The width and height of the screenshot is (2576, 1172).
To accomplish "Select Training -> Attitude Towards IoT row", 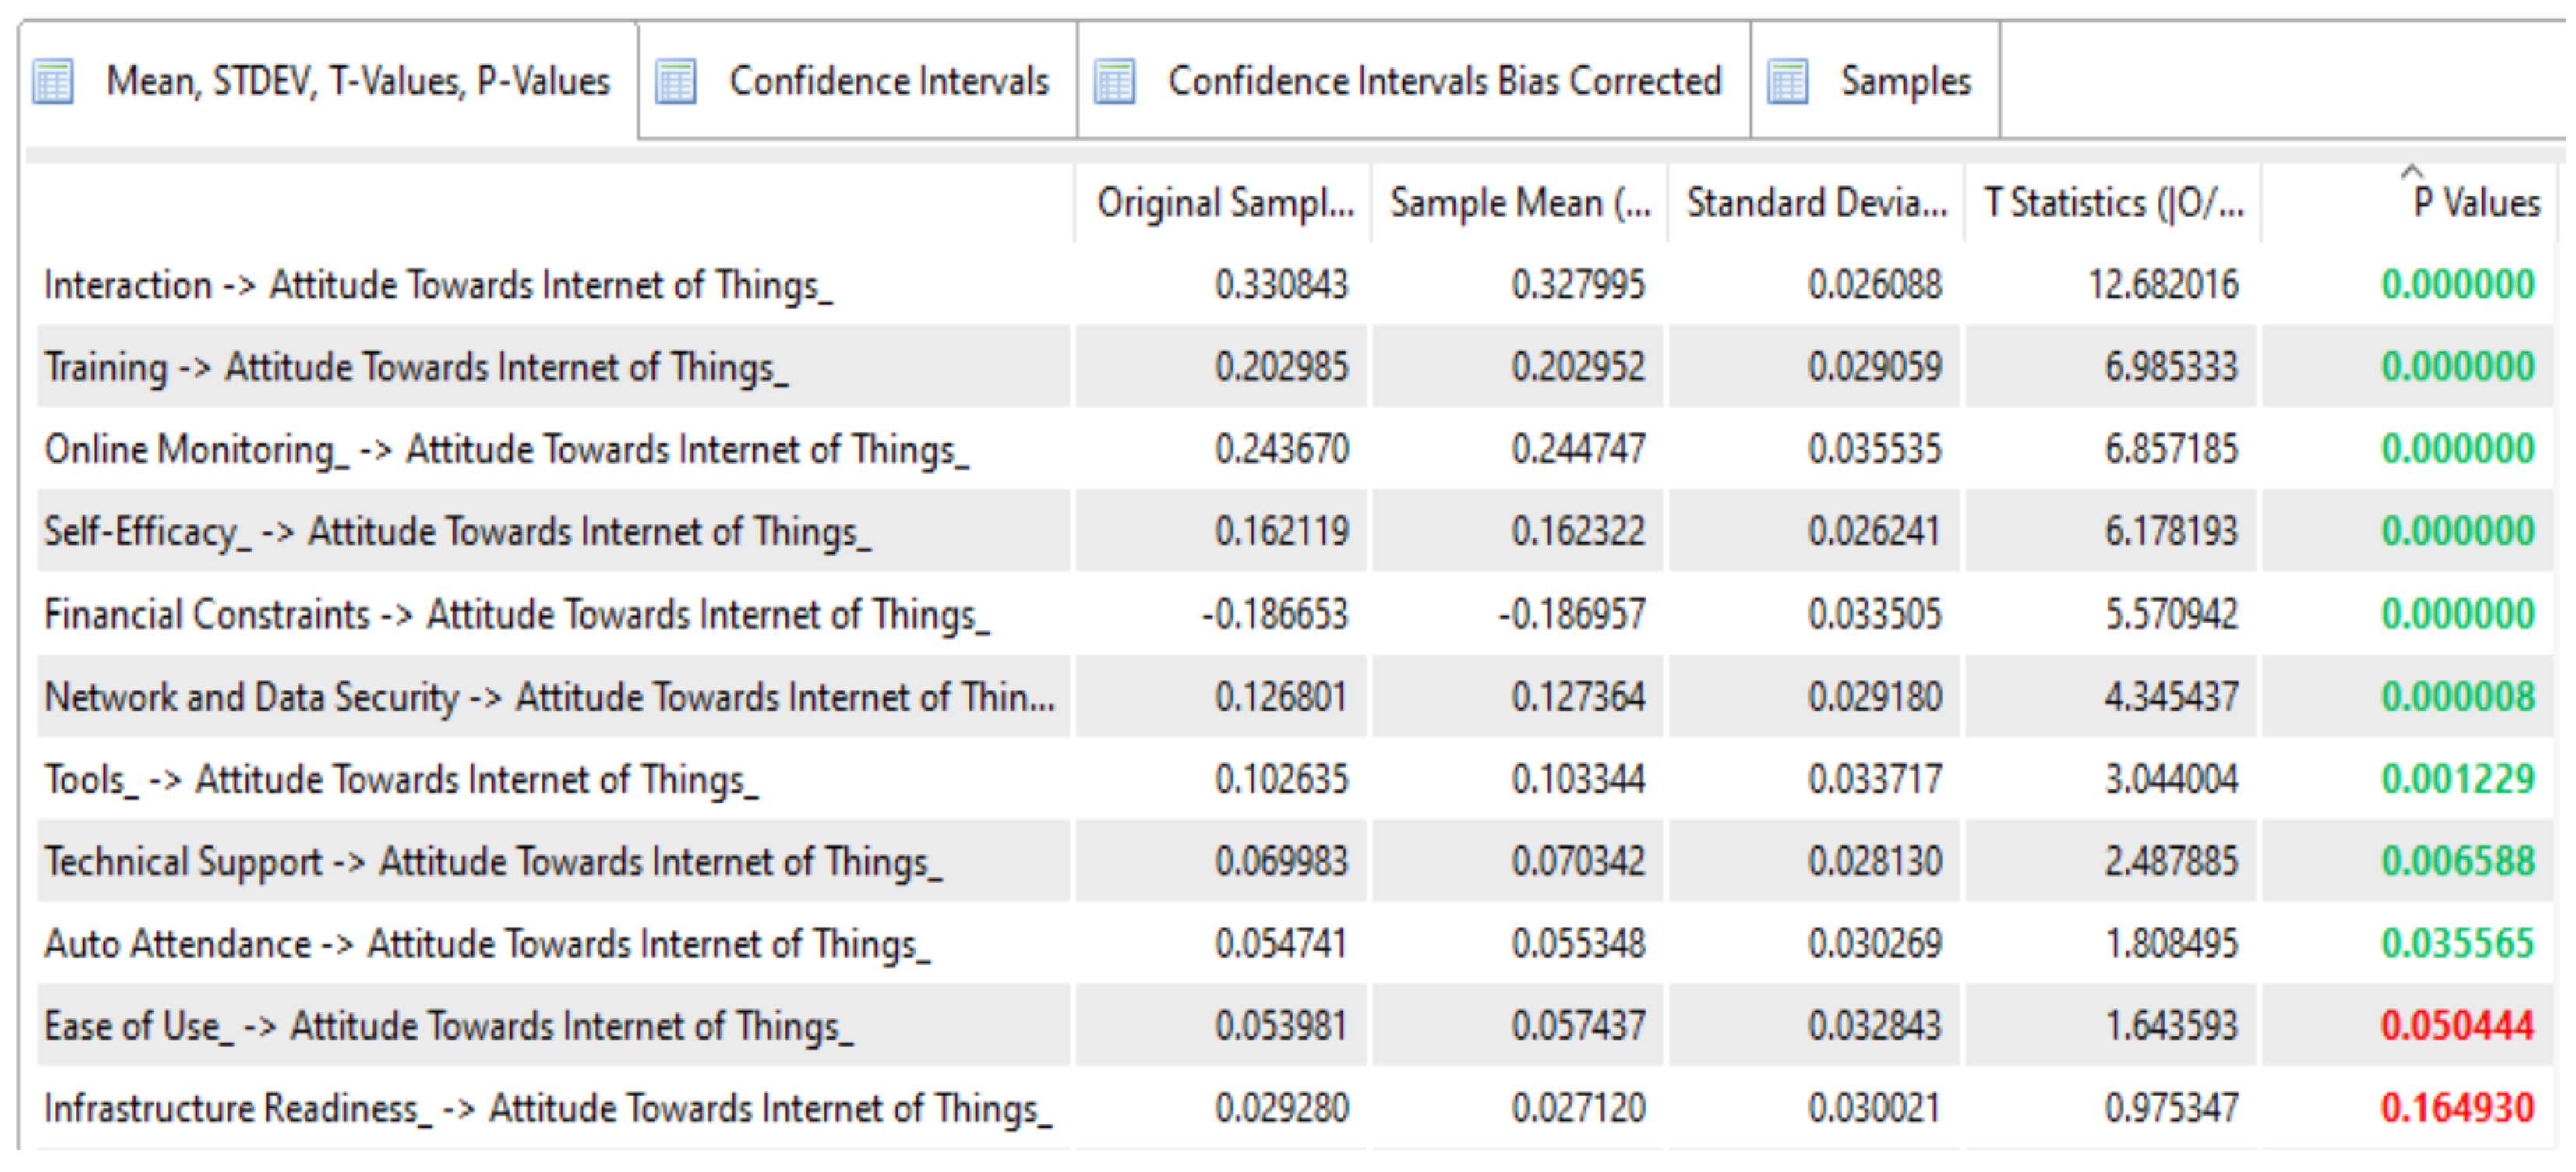I will 416,368.
